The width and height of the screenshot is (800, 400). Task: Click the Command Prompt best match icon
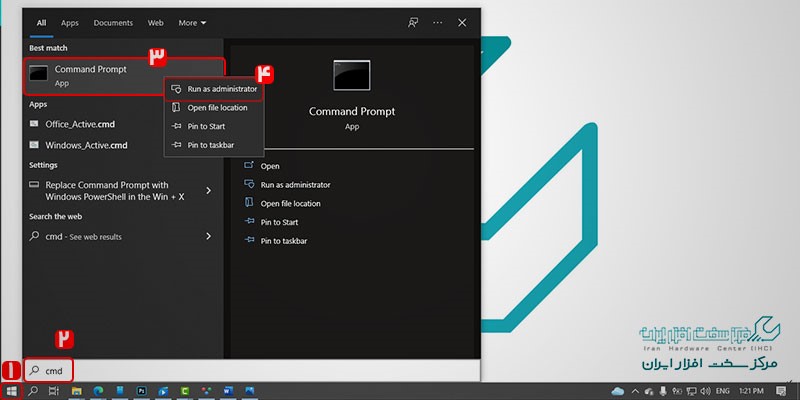point(39,73)
